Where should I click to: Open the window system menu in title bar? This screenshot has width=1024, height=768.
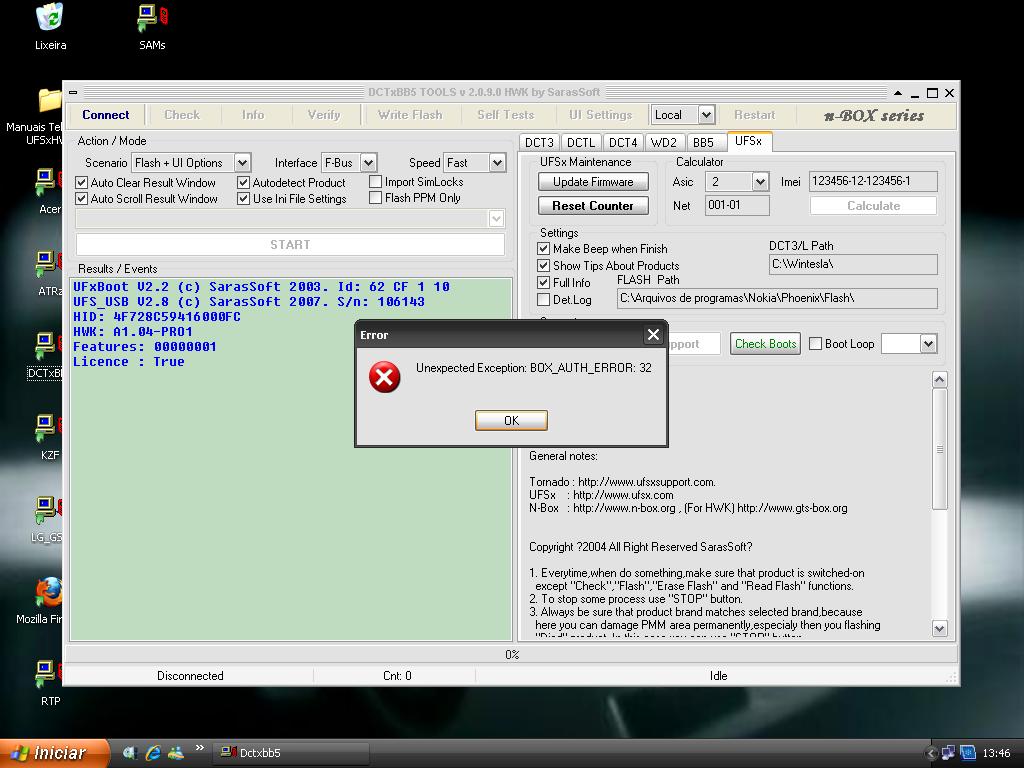(73, 93)
